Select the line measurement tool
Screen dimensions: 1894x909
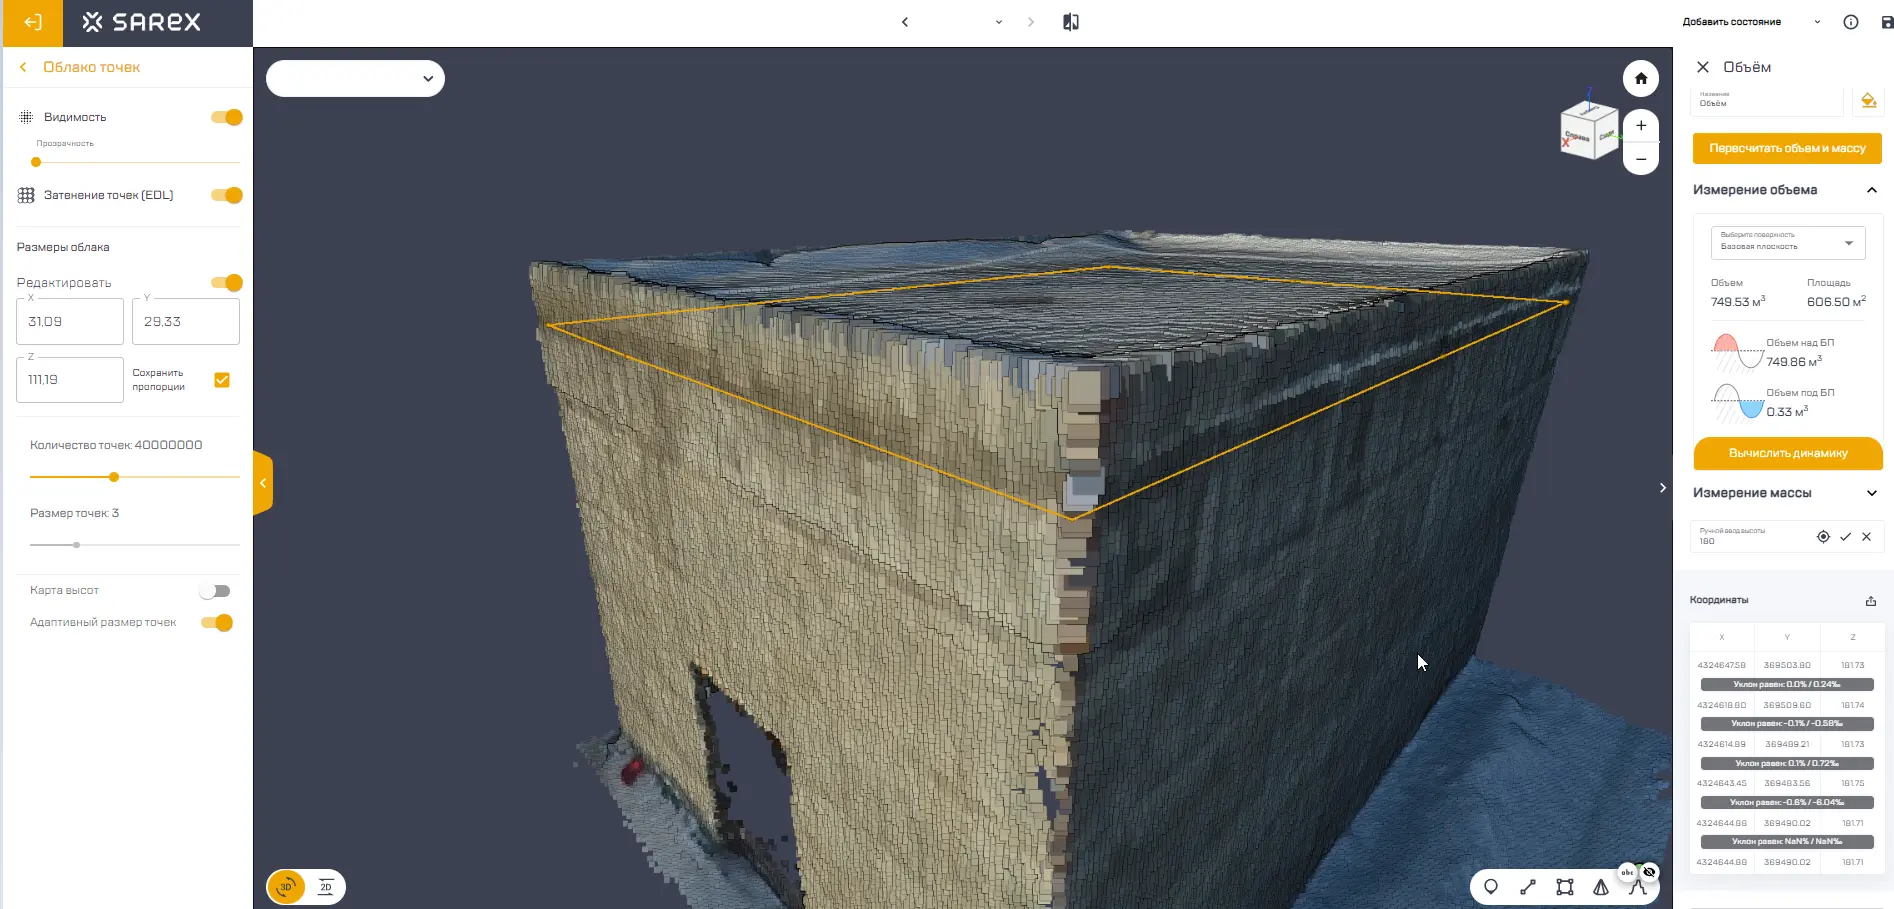[1527, 887]
